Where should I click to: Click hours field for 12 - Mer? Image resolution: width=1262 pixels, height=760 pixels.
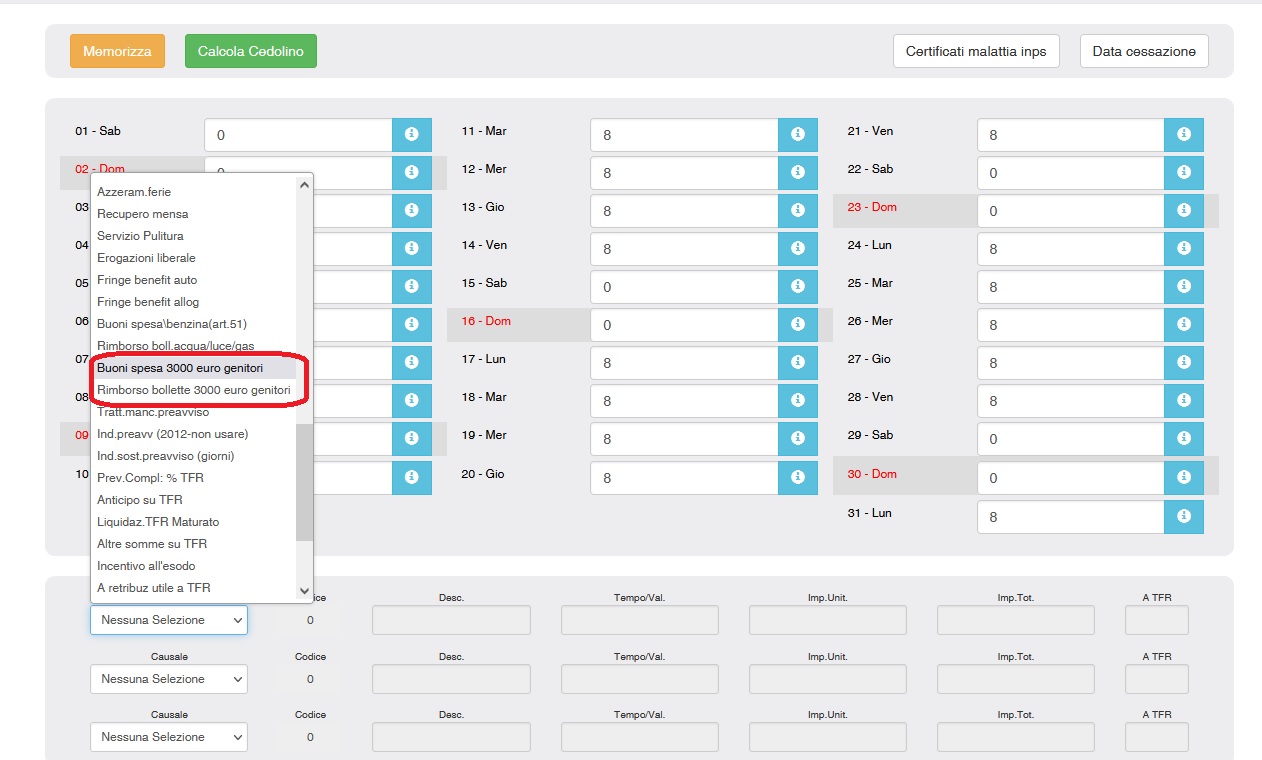[x=684, y=173]
